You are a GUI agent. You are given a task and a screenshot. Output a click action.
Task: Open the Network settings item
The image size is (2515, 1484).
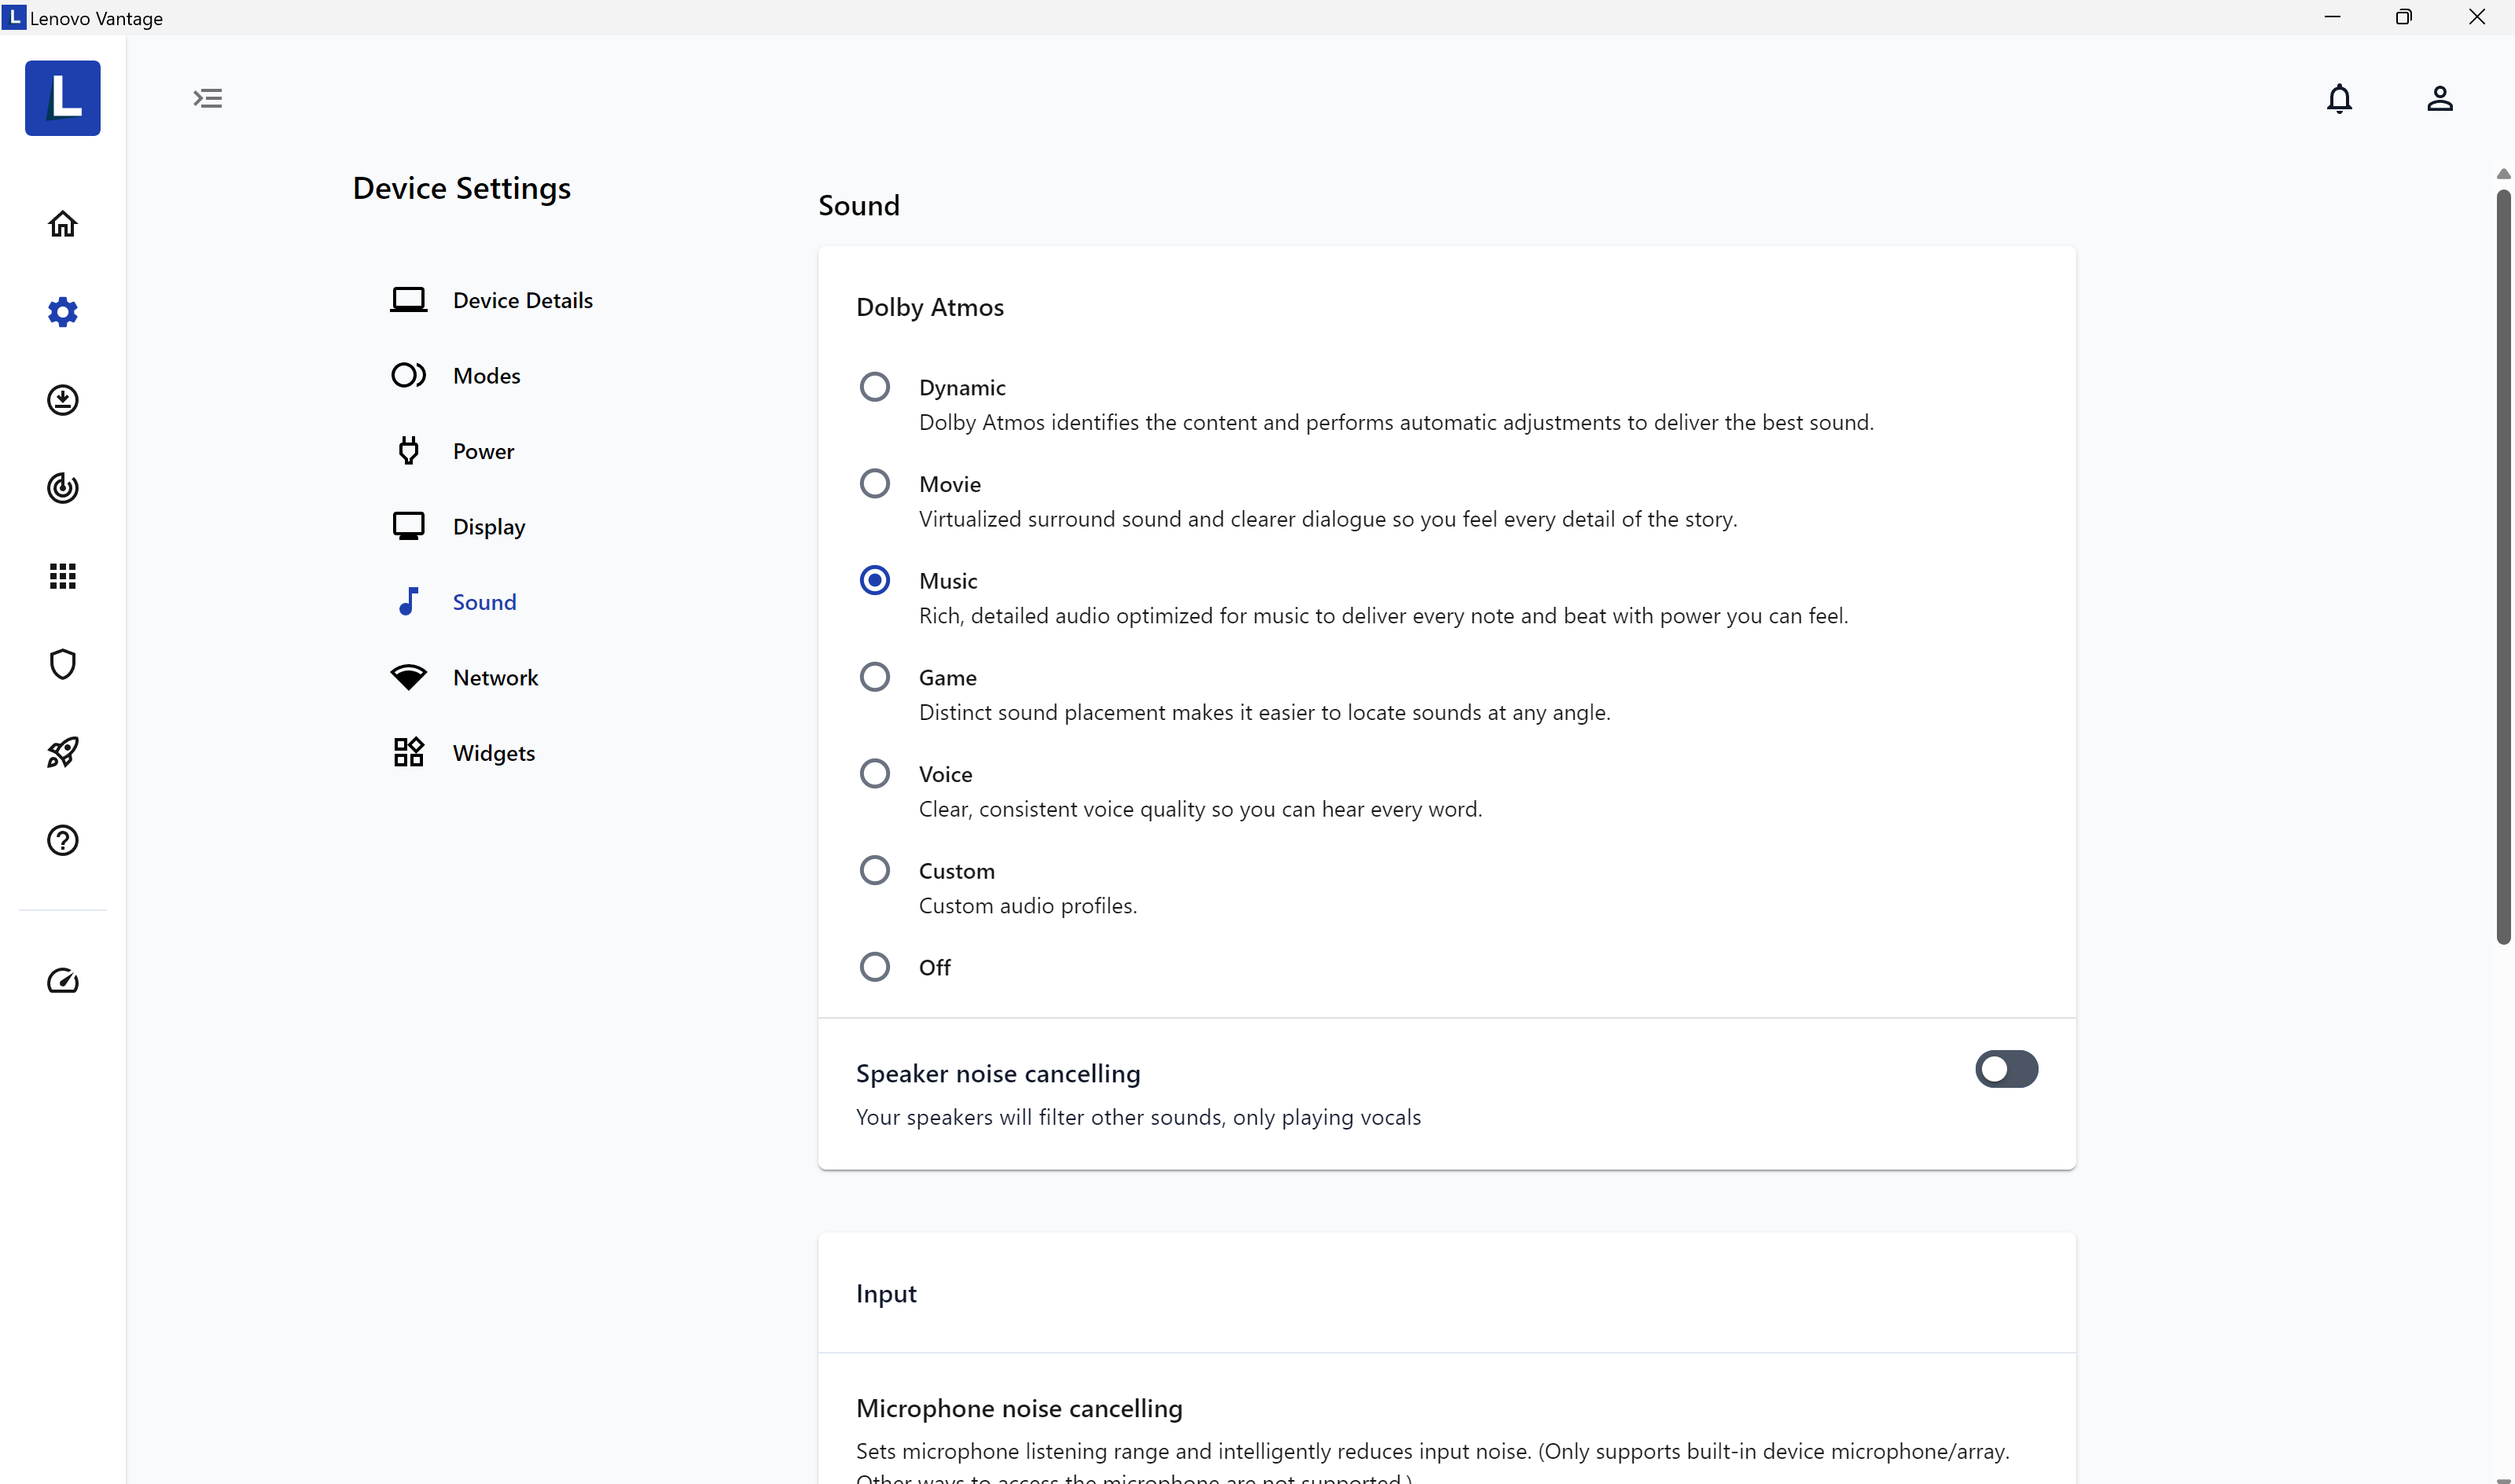tap(495, 678)
